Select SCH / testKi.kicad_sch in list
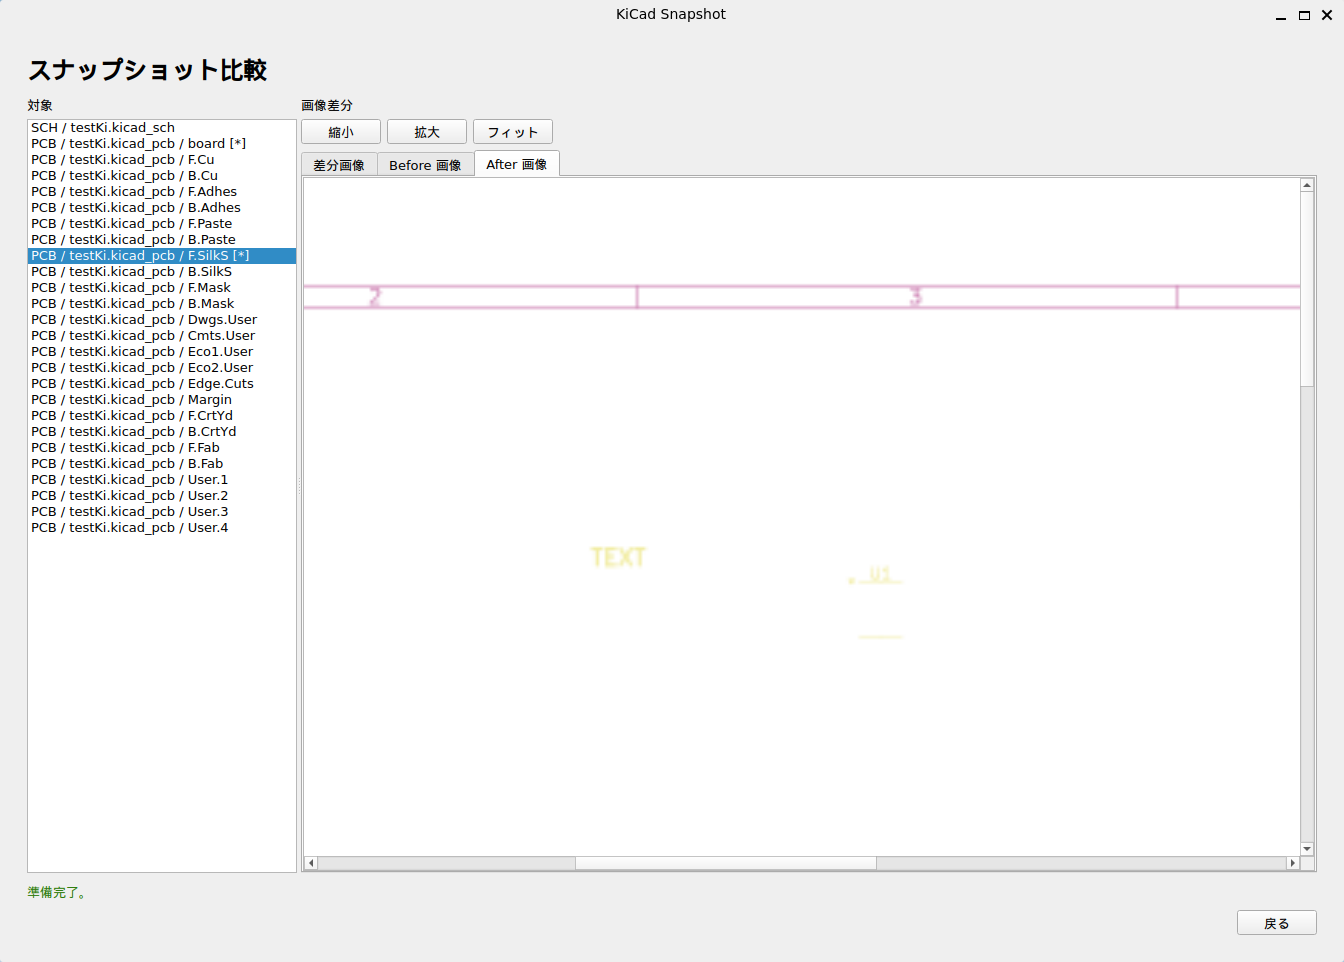The width and height of the screenshot is (1344, 962). tap(103, 128)
